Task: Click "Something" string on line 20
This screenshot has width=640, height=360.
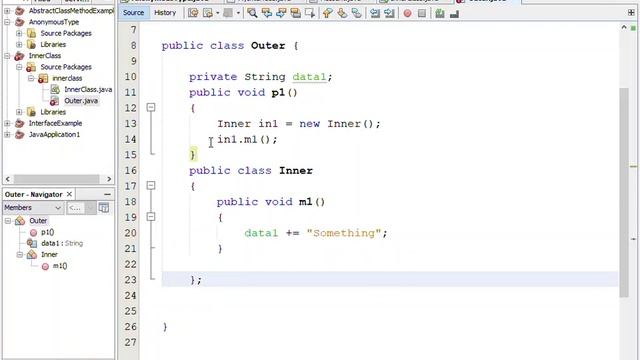Action: click(343, 233)
